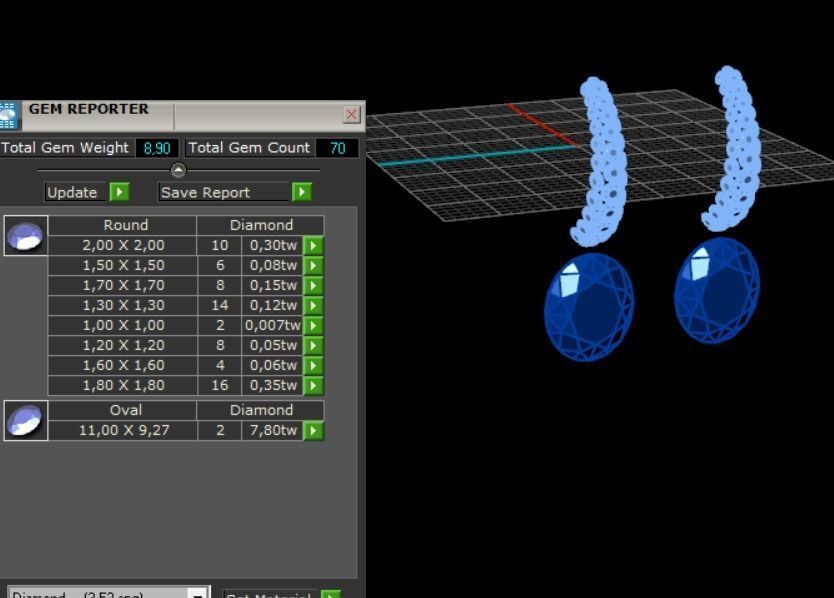Click green arrow for 1,30 X 1,30 row
This screenshot has height=598, width=834.
pyautogui.click(x=314, y=305)
